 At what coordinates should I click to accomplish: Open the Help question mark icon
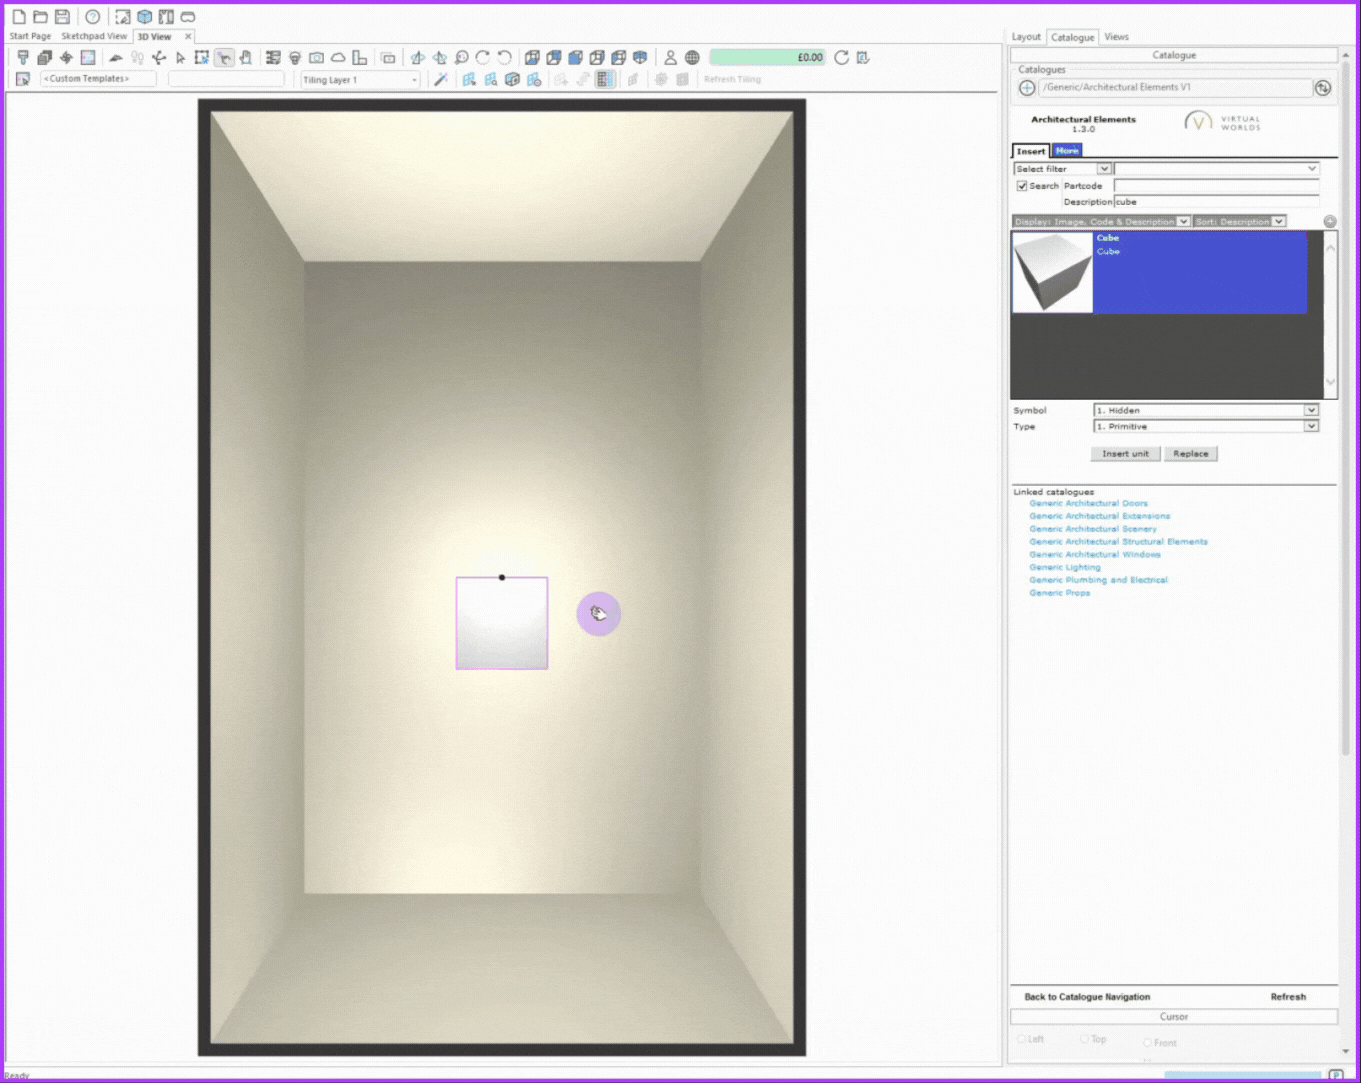[92, 17]
